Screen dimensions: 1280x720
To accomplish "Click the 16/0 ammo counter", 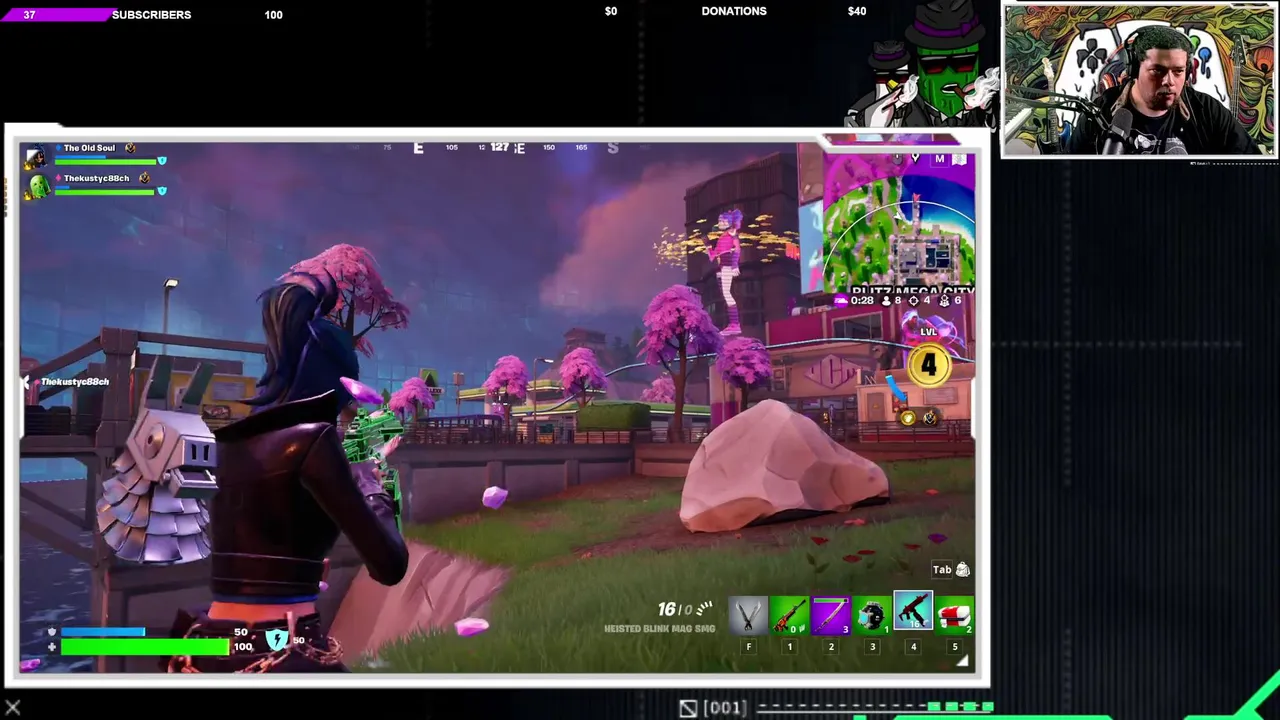I will tap(675, 608).
